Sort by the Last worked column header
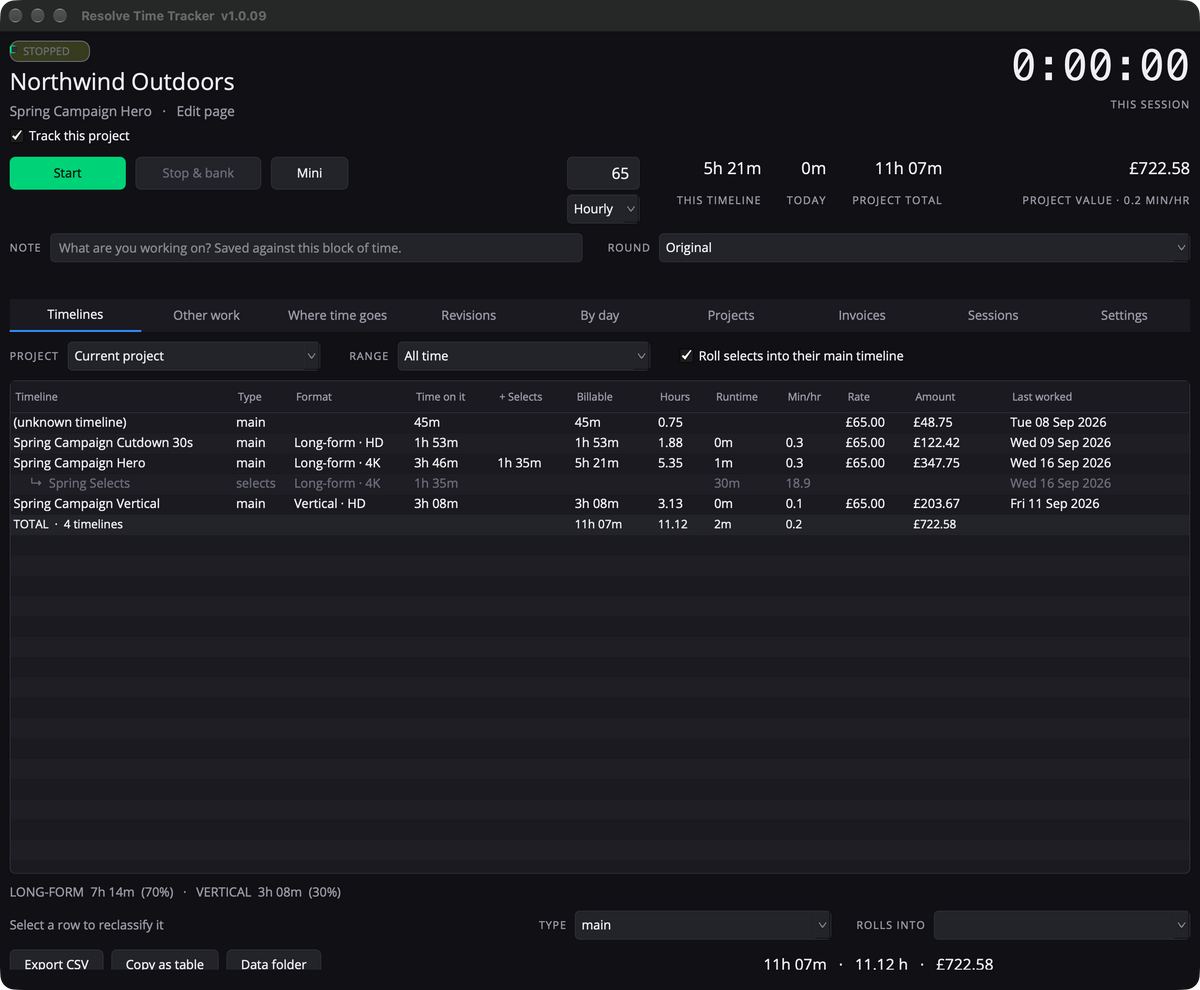 (1097, 397)
